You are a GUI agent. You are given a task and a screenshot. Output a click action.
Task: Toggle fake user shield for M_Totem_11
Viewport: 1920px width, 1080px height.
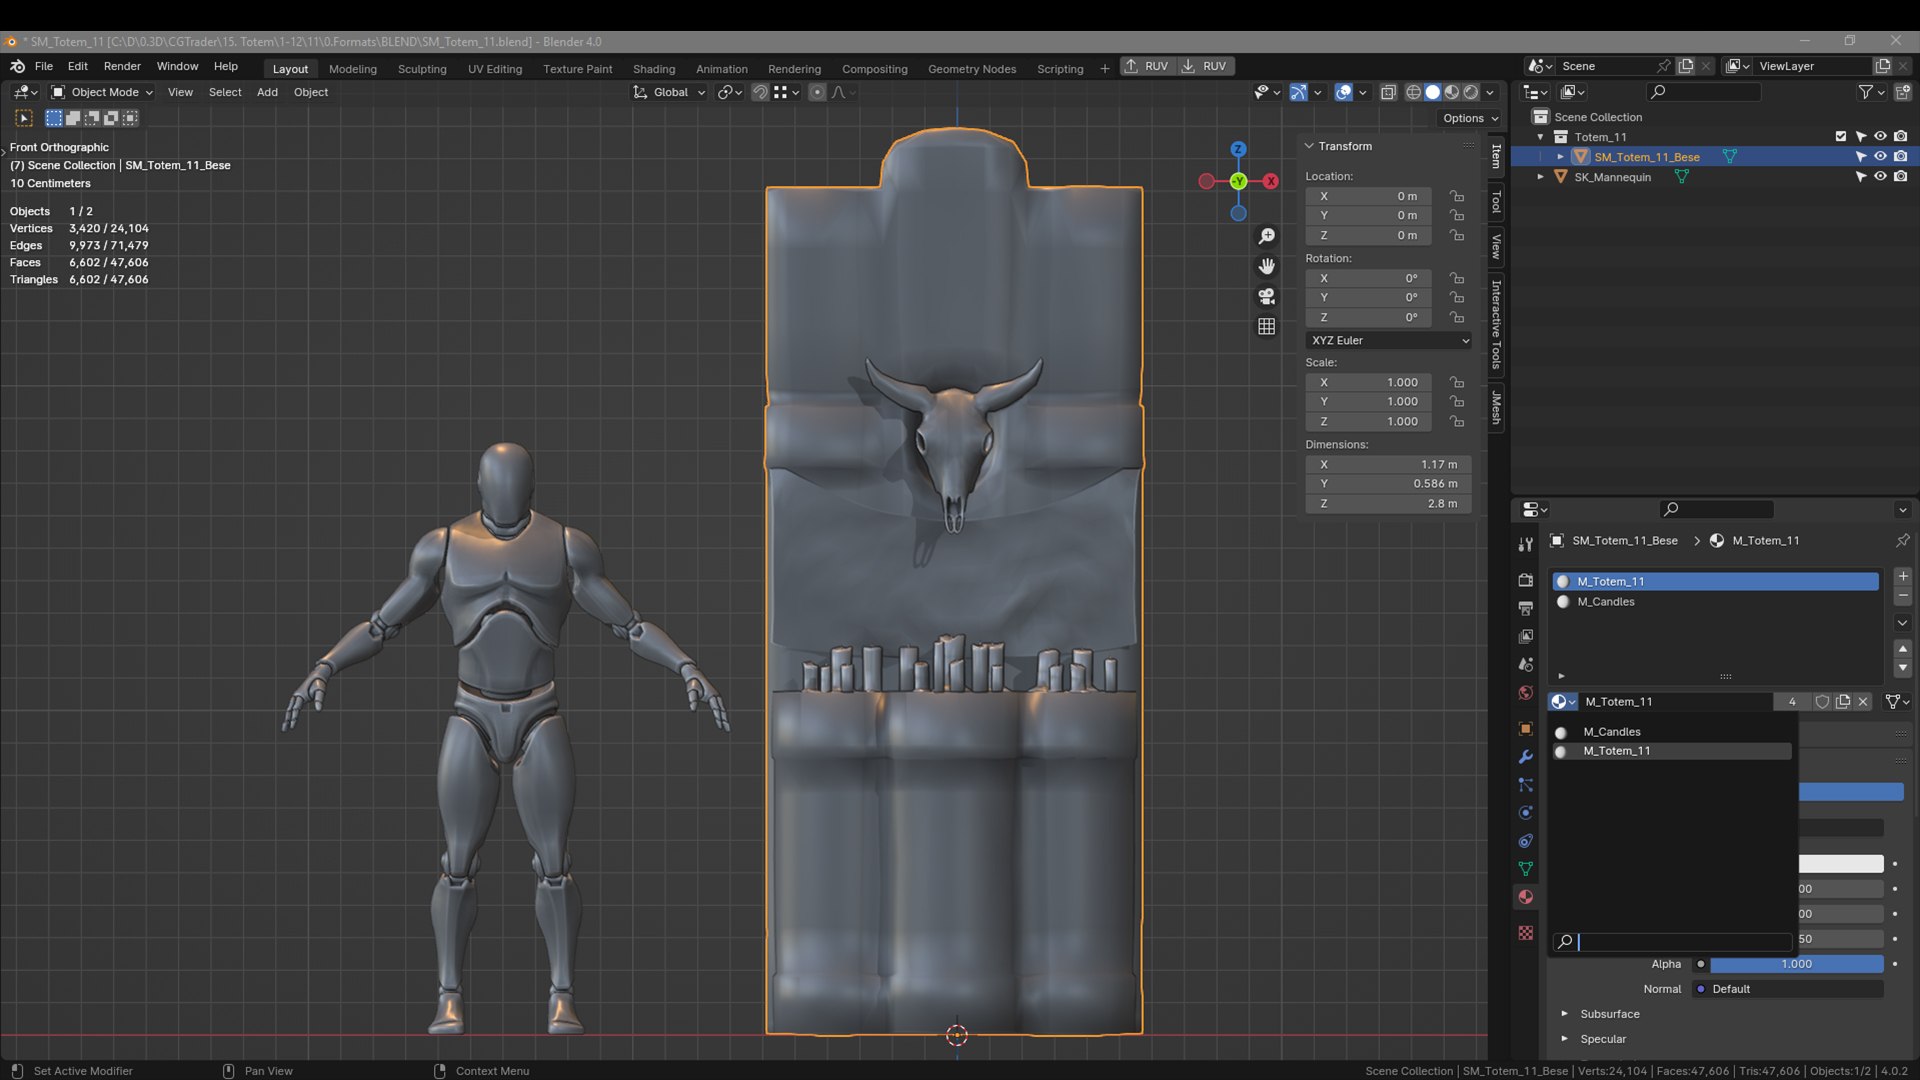(1822, 702)
